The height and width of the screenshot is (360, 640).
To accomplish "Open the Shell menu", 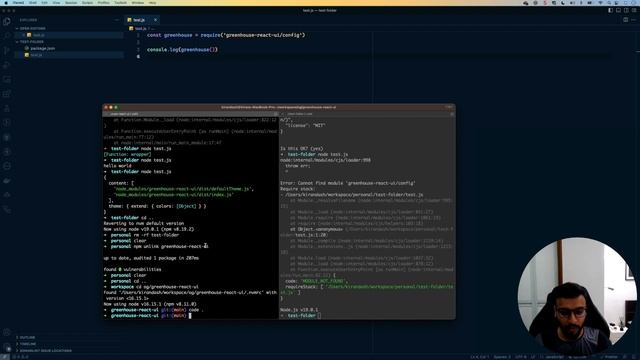I will click(x=33, y=2).
